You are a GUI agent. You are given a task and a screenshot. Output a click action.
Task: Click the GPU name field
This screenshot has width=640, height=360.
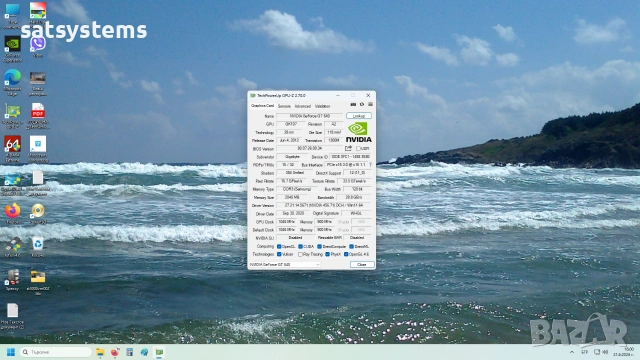[309, 116]
